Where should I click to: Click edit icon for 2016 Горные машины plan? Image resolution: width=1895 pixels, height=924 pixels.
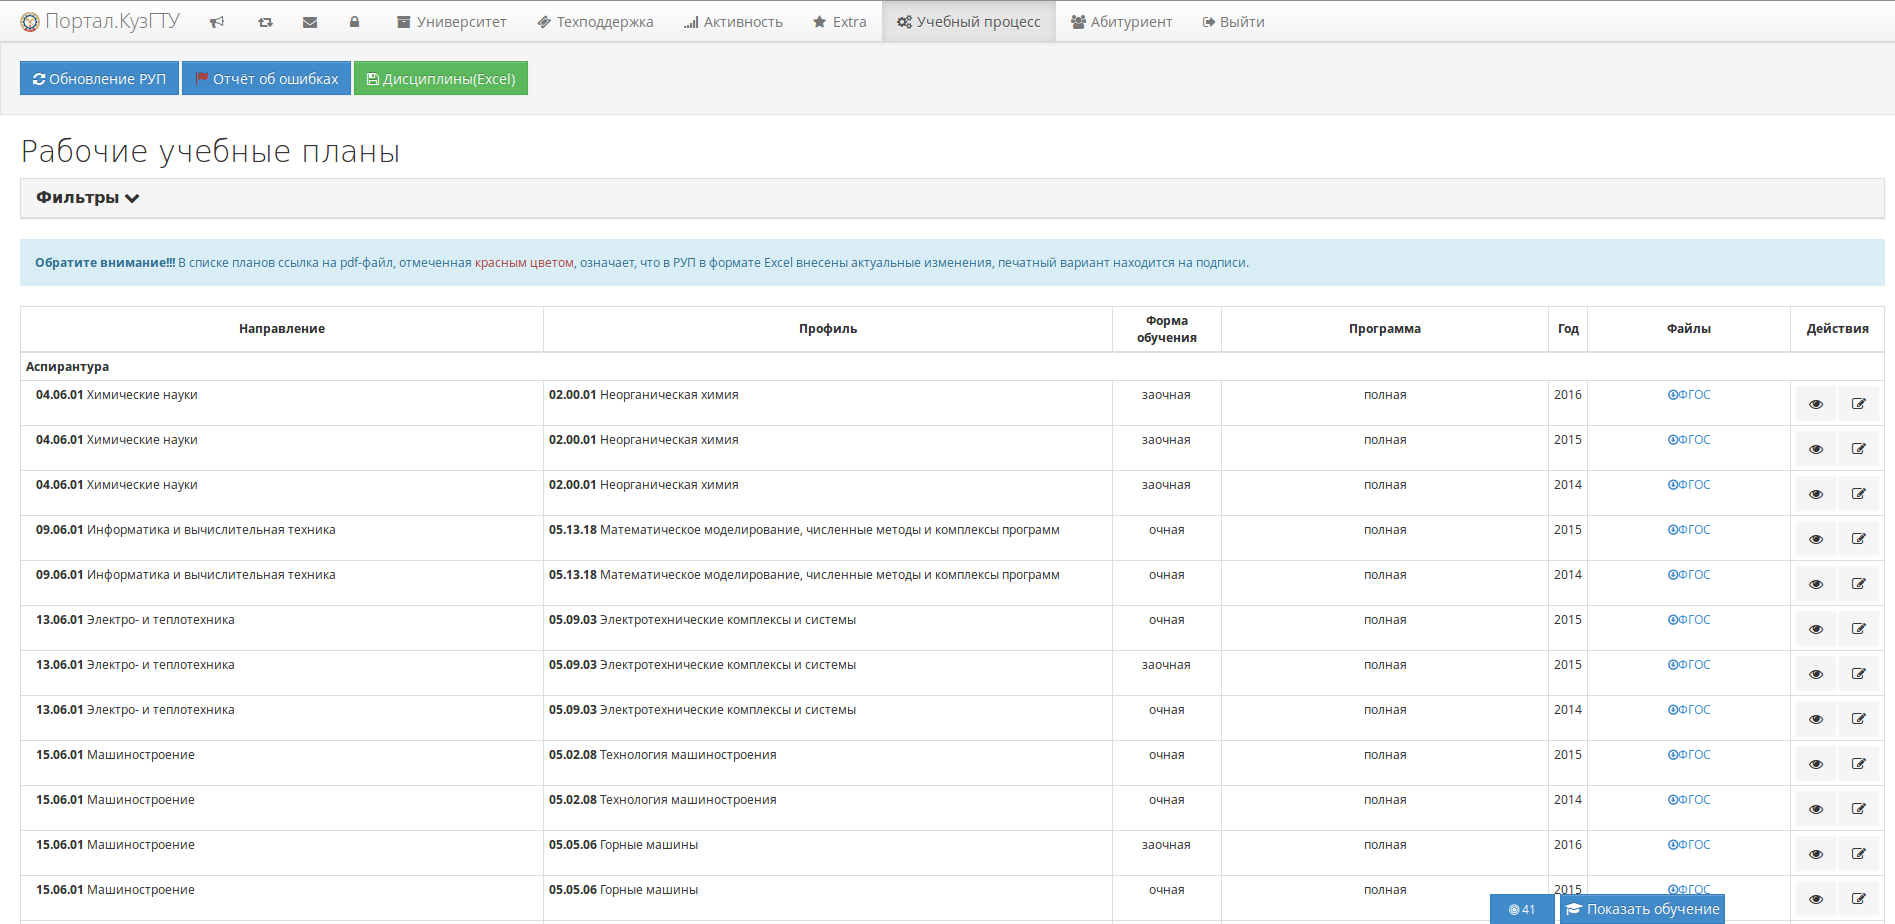[1858, 854]
